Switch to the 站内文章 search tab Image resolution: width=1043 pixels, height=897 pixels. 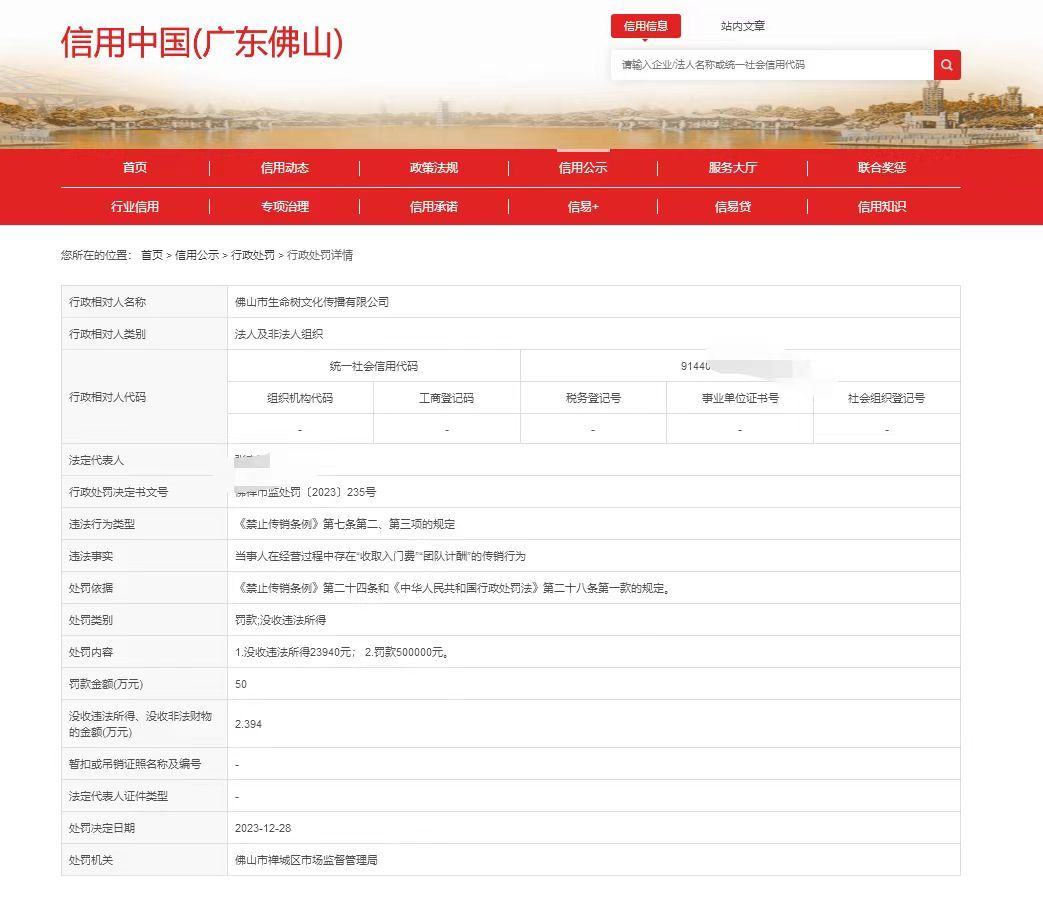coord(742,26)
